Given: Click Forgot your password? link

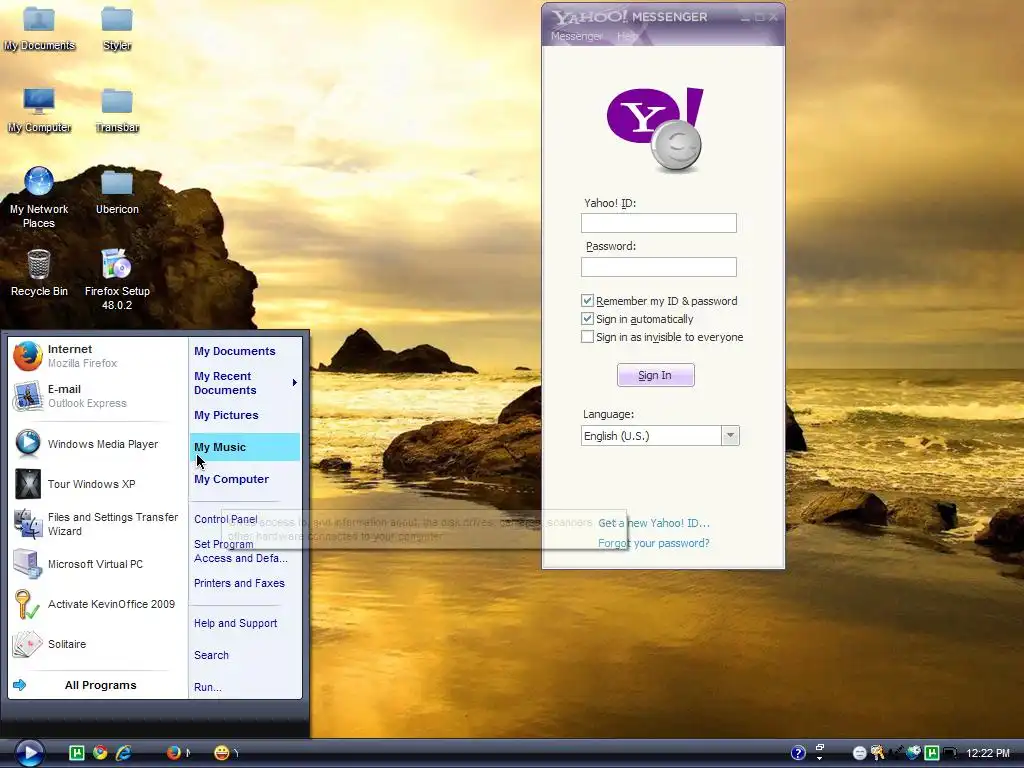Looking at the screenshot, I should pyautogui.click(x=654, y=543).
